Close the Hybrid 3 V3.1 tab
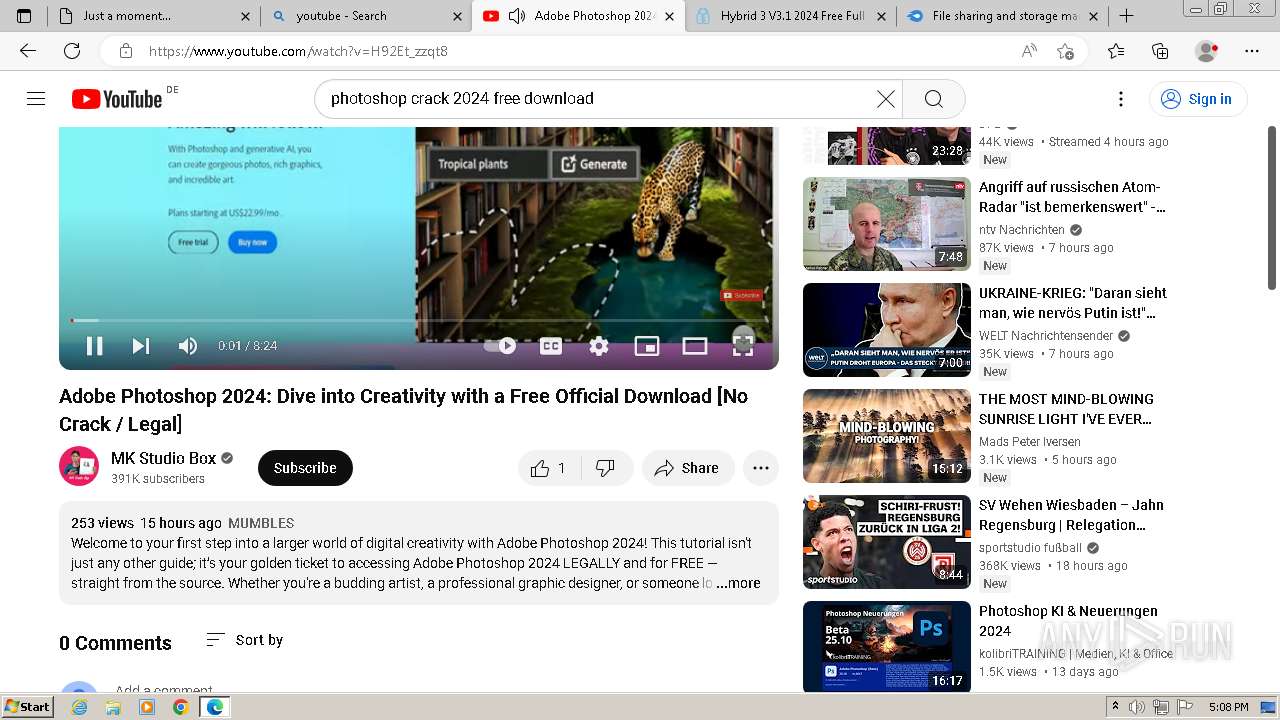This screenshot has height=720, width=1280. point(881,16)
